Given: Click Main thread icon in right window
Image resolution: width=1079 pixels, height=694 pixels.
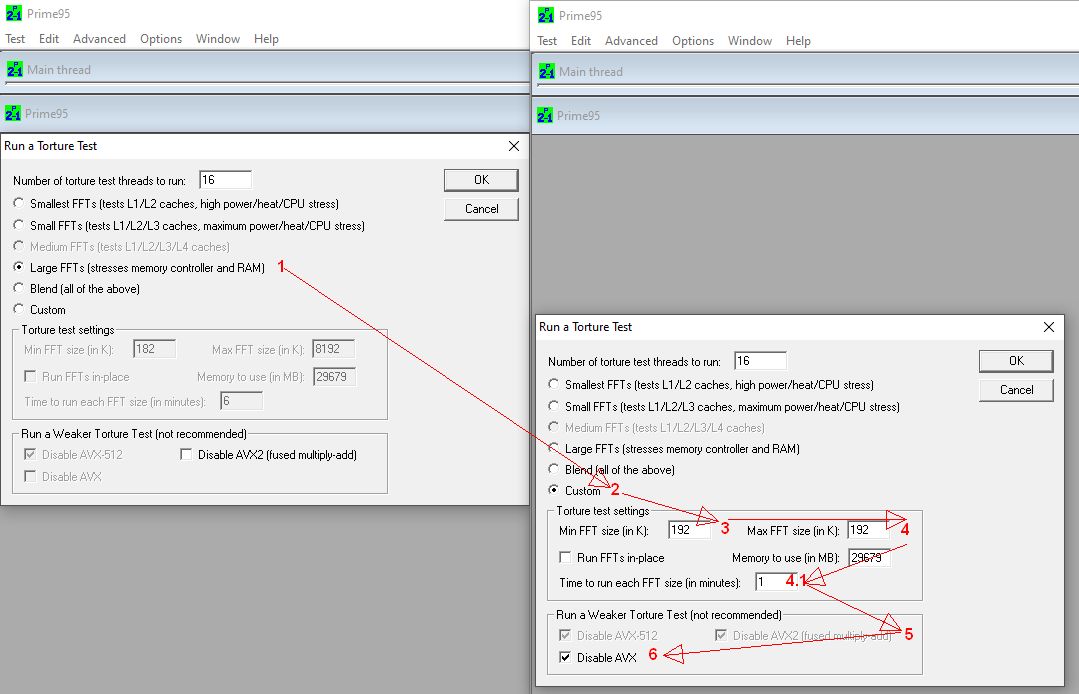Looking at the screenshot, I should [546, 71].
